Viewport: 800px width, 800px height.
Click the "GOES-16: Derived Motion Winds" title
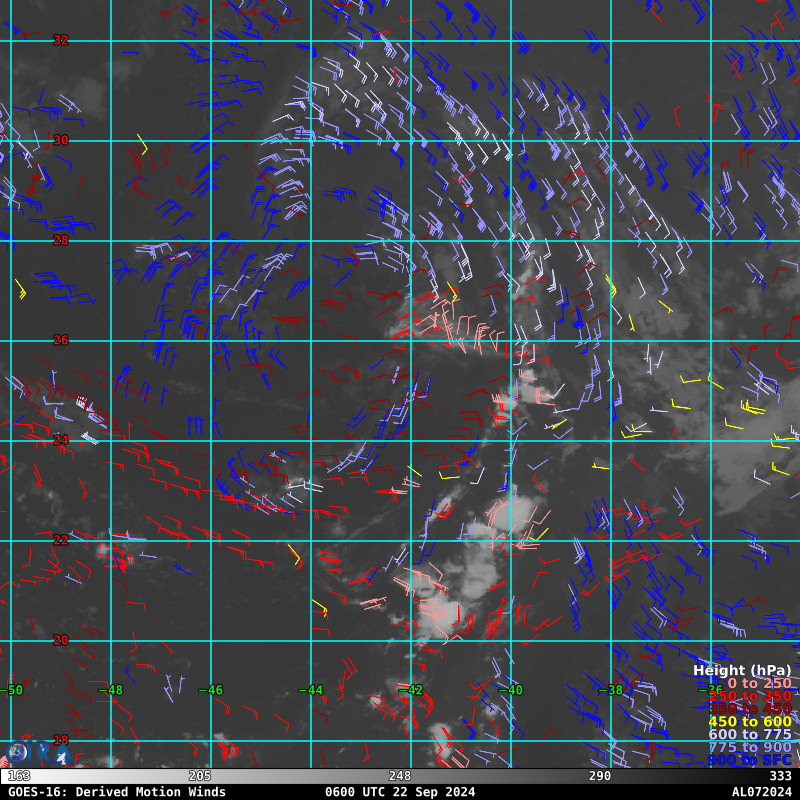pos(117,792)
